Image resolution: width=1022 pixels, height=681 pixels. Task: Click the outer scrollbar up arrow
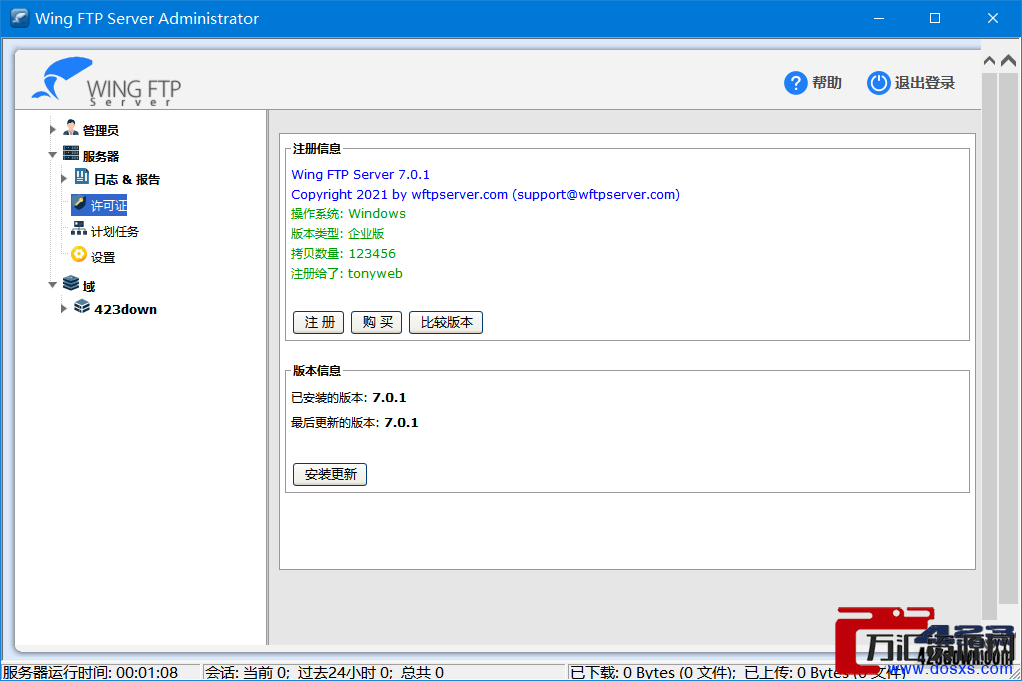pos(1008,61)
